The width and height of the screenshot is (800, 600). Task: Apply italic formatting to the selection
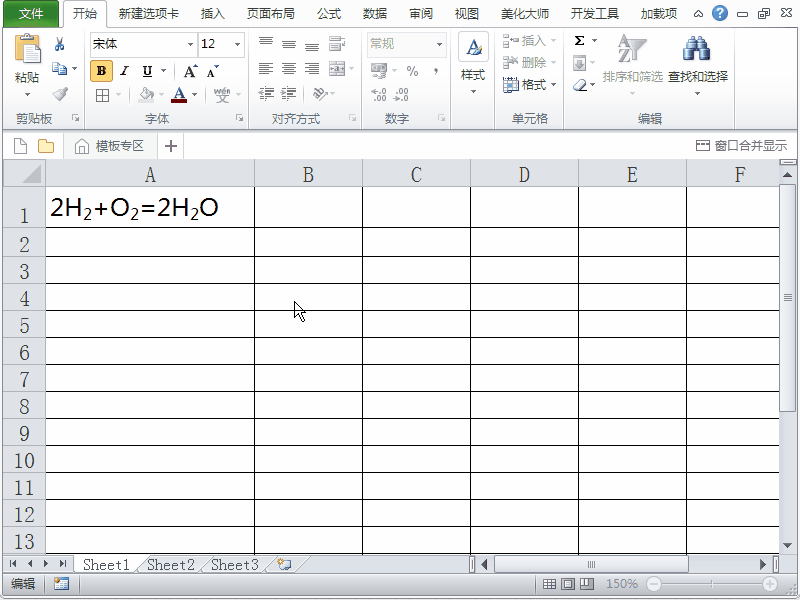(x=125, y=70)
